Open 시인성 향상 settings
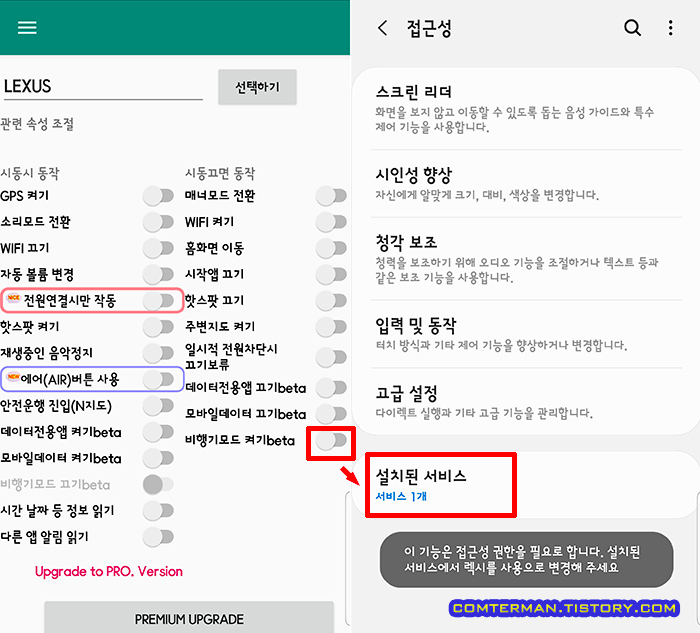The image size is (700, 633). click(527, 183)
